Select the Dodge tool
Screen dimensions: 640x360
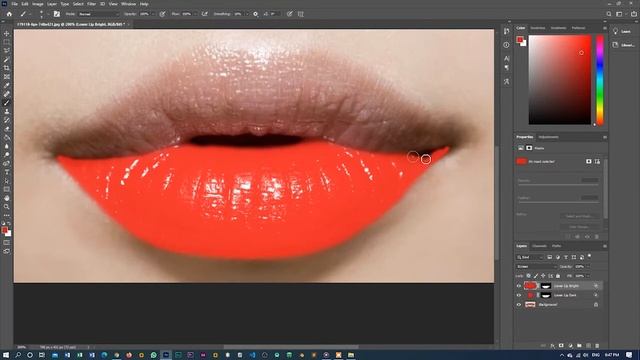tap(7, 155)
